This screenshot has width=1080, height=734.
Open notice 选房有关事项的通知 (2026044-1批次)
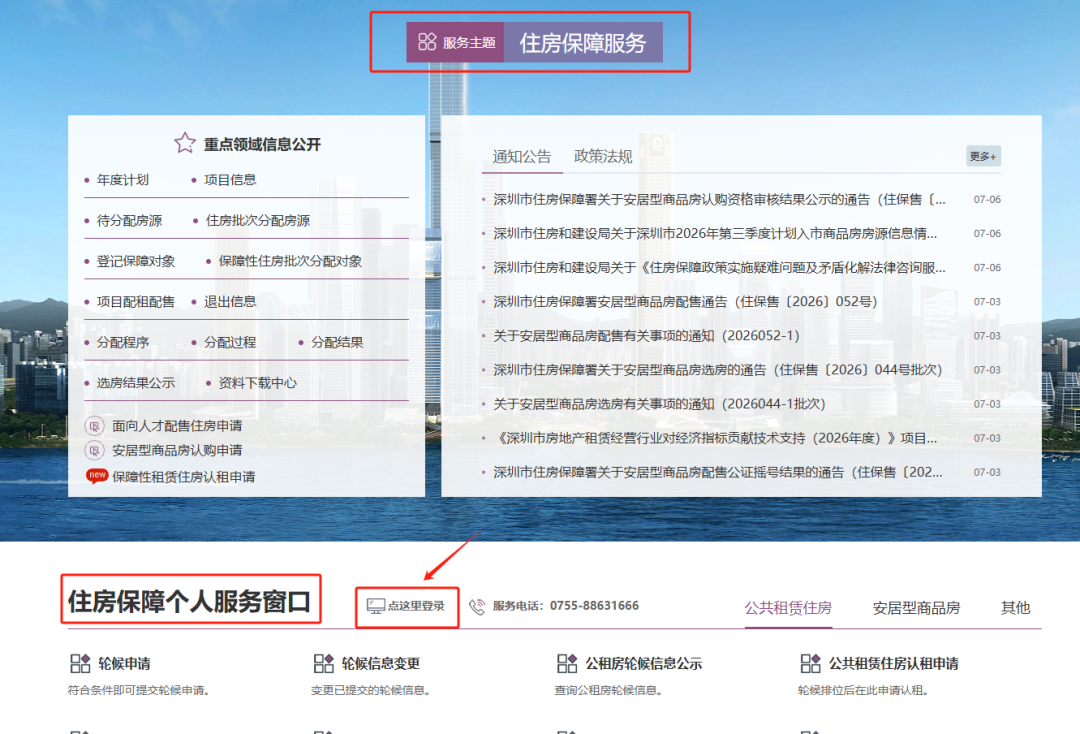pos(659,403)
